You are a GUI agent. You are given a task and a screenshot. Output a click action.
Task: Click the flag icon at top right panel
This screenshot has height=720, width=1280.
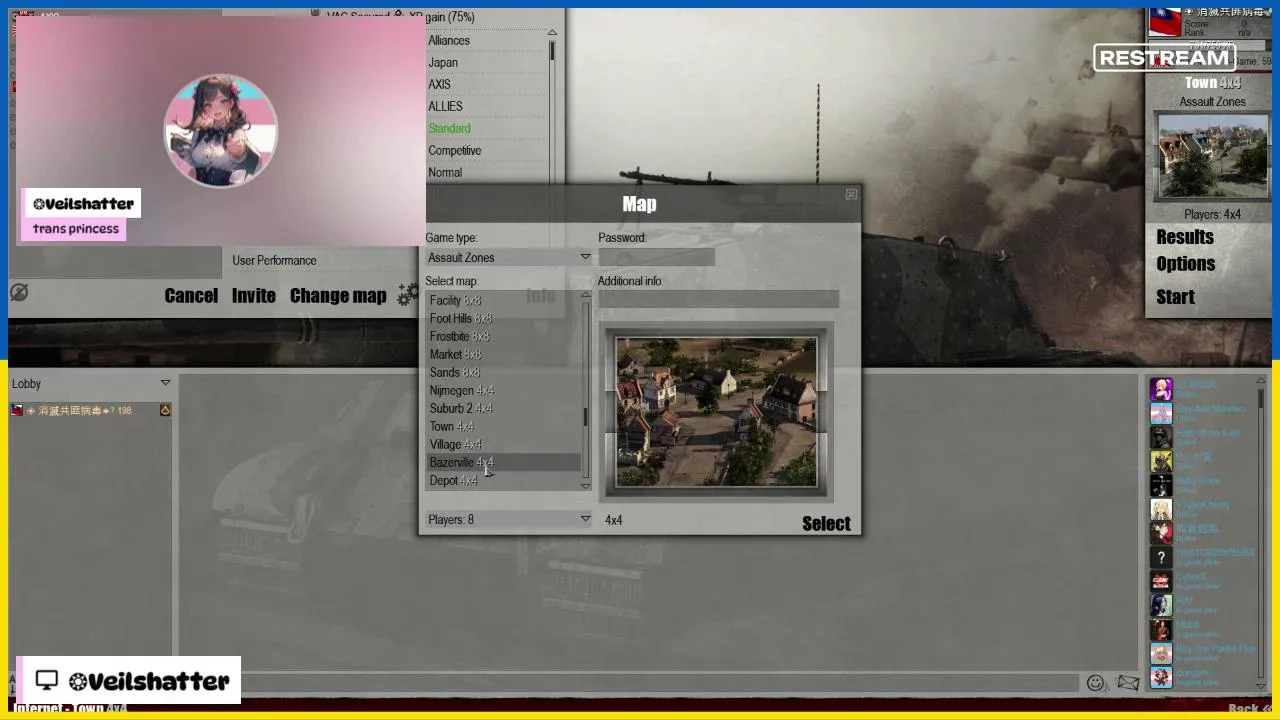[1163, 22]
